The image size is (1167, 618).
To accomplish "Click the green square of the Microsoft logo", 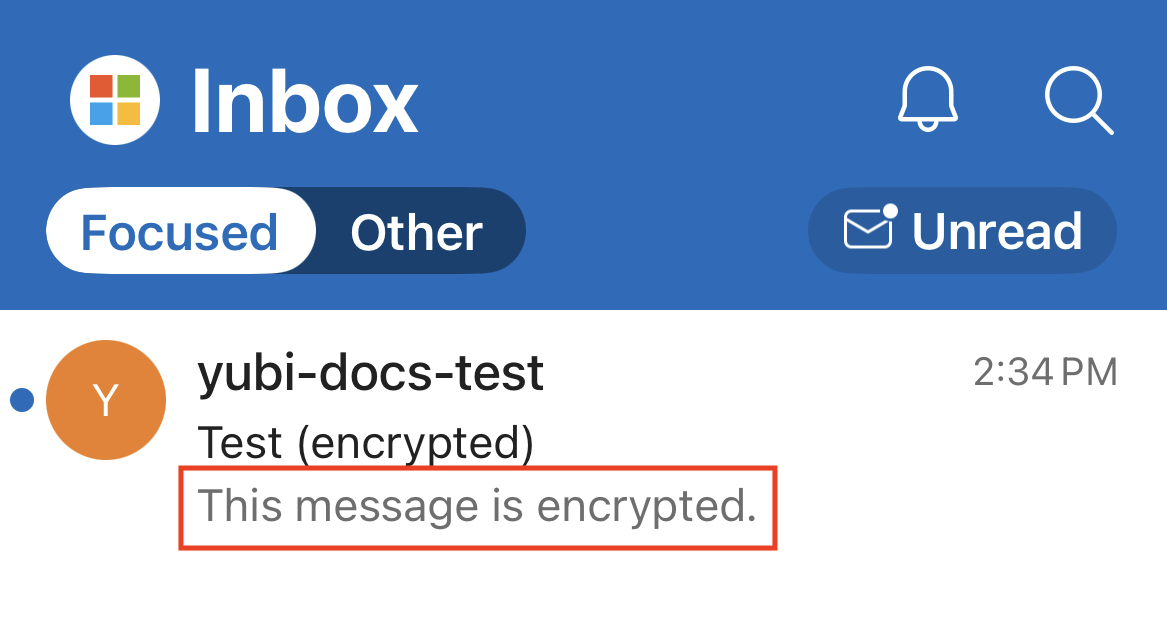I will (x=129, y=87).
